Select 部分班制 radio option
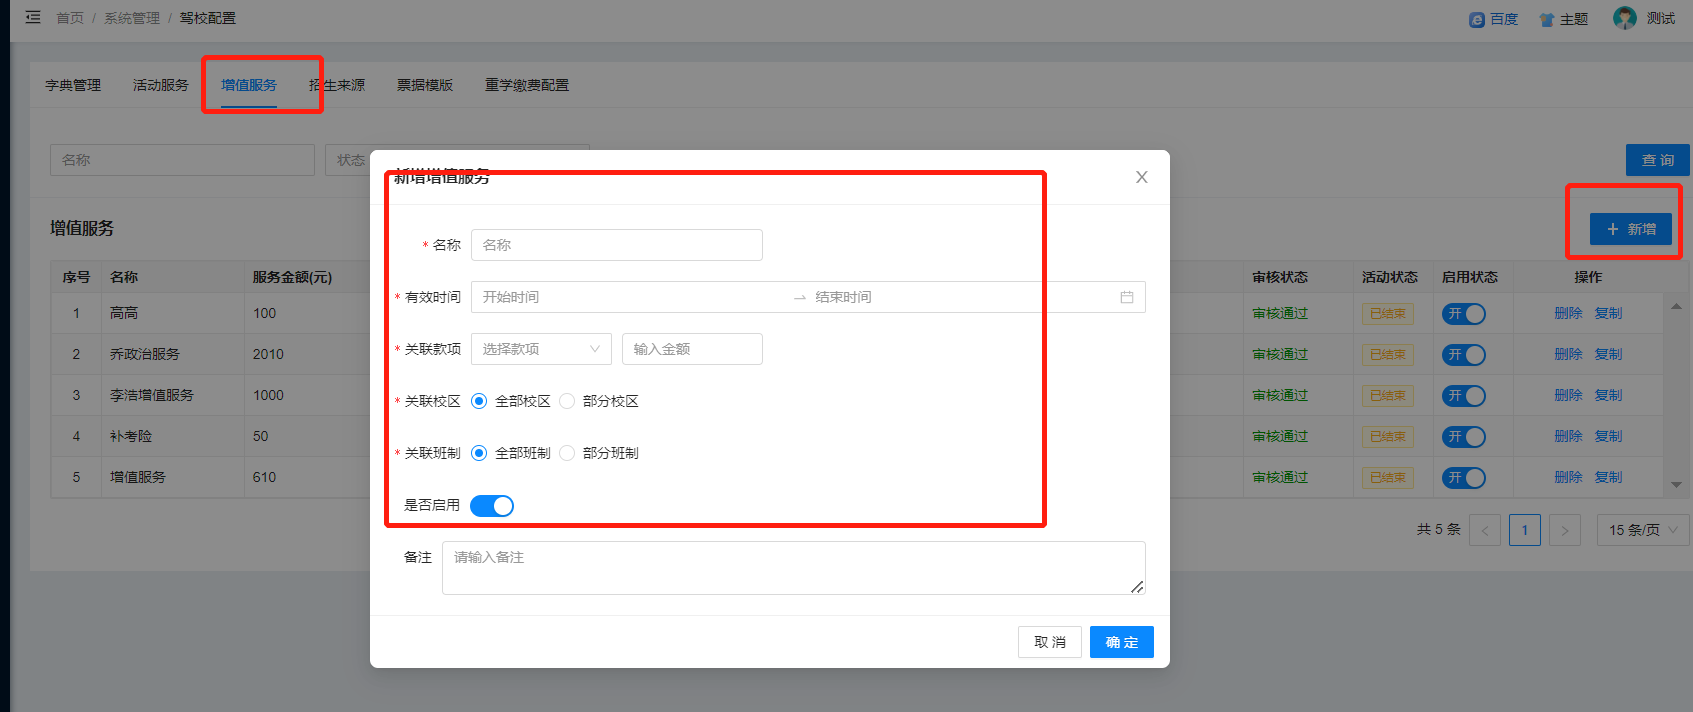1693x712 pixels. coord(567,453)
